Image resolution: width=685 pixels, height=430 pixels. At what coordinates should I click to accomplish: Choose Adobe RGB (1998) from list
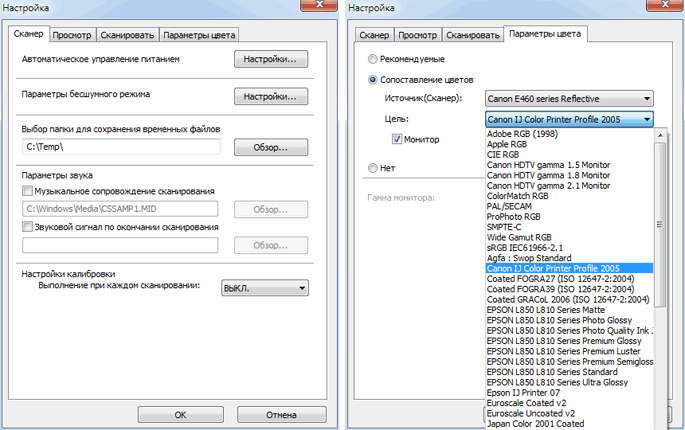(570, 134)
